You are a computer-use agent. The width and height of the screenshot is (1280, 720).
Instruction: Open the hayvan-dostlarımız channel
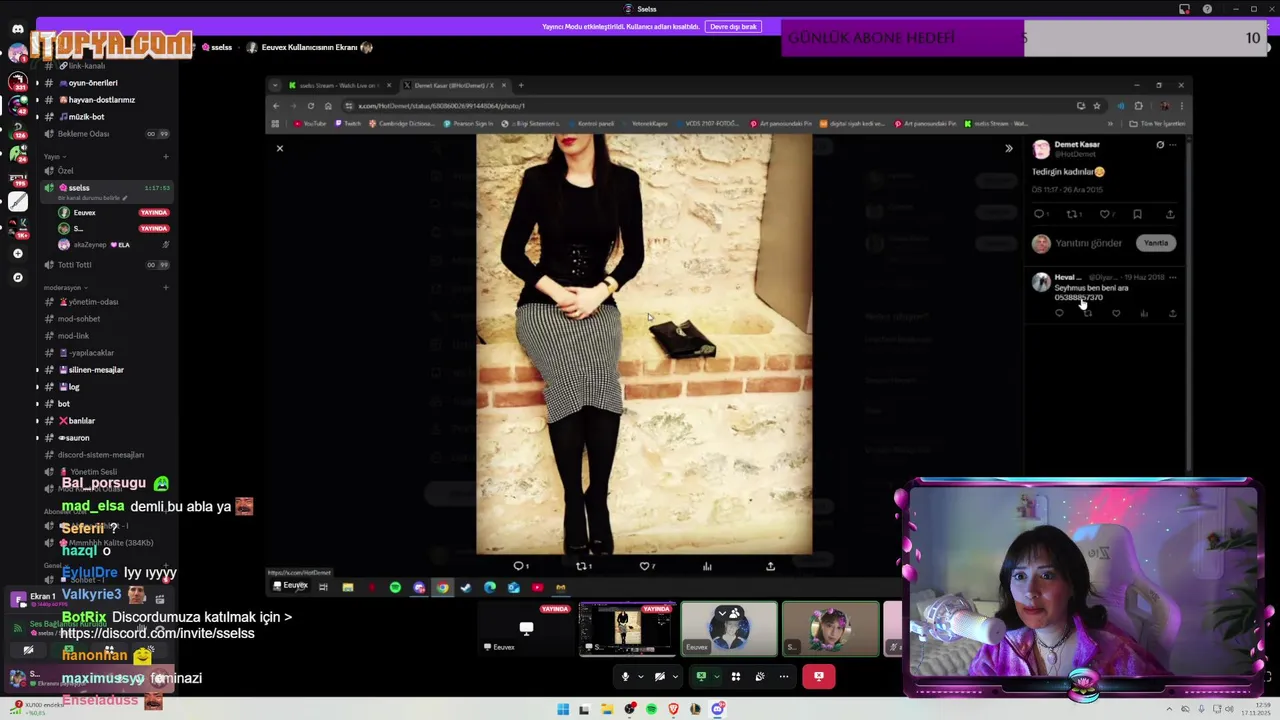102,100
